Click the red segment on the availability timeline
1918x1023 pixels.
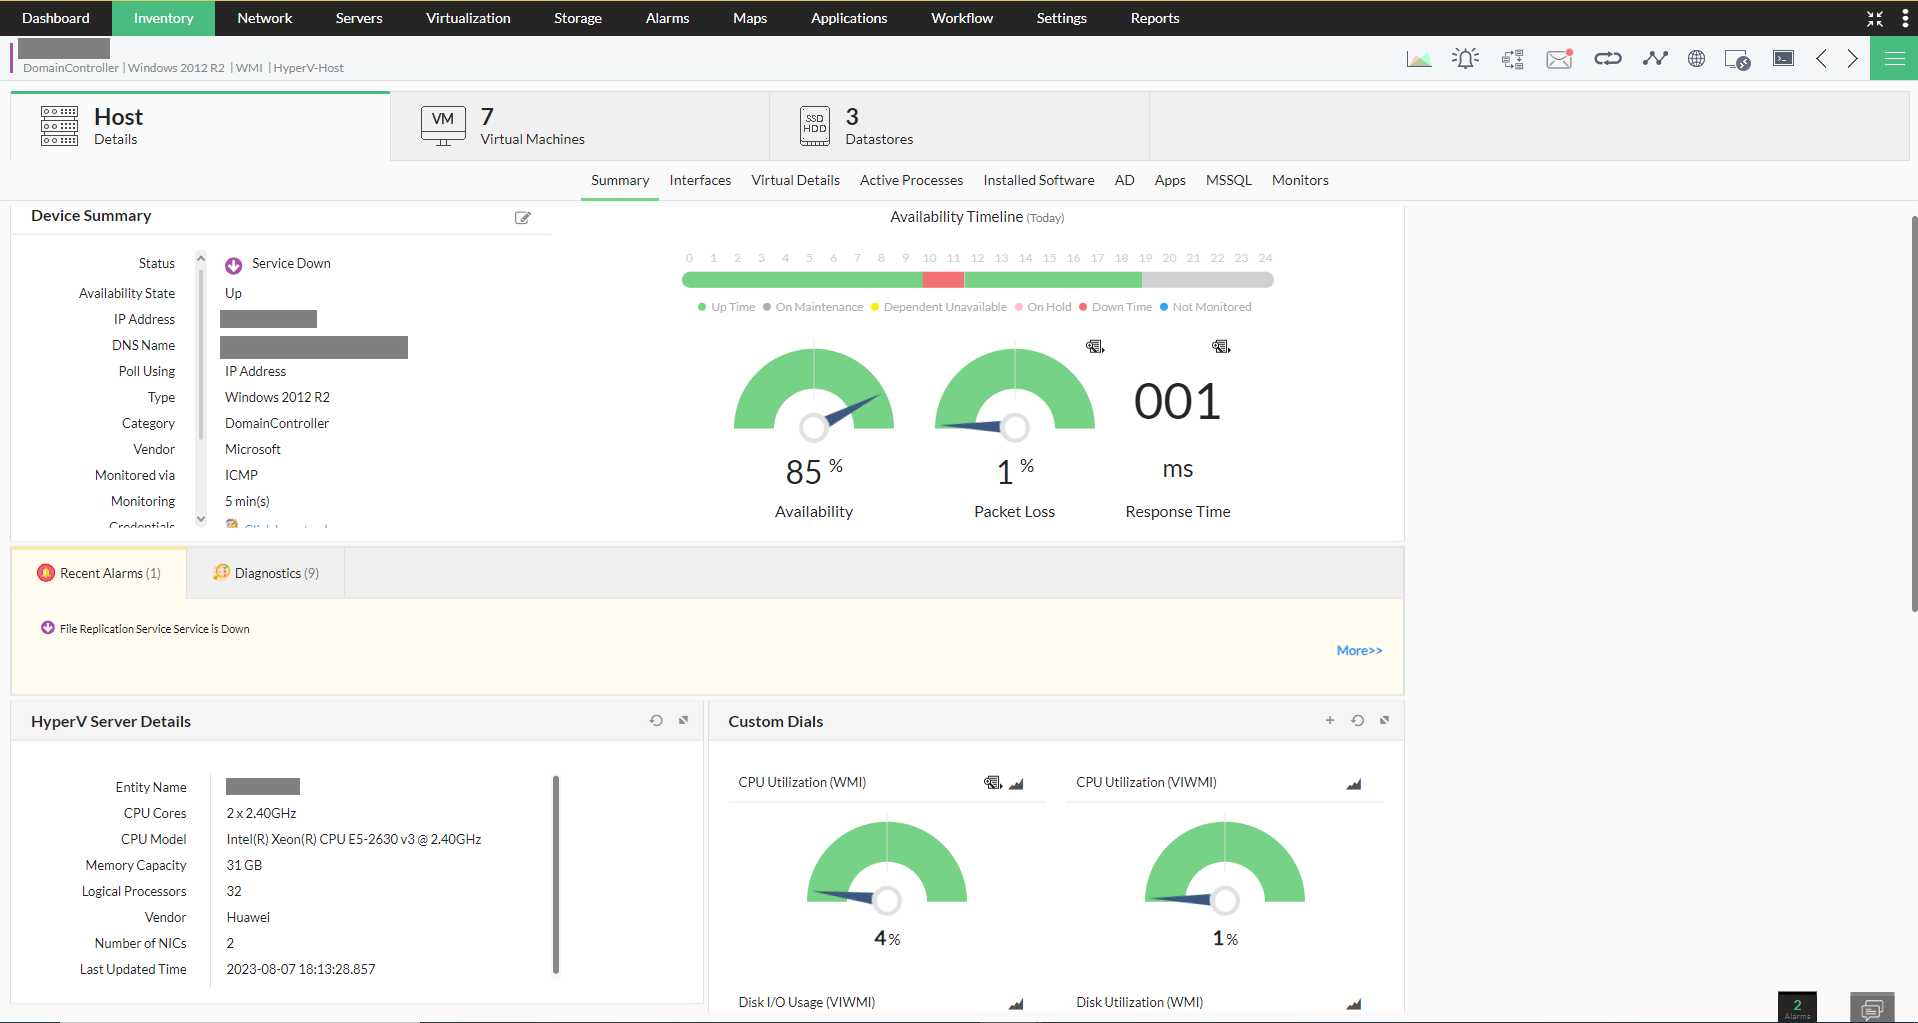pyautogui.click(x=941, y=280)
